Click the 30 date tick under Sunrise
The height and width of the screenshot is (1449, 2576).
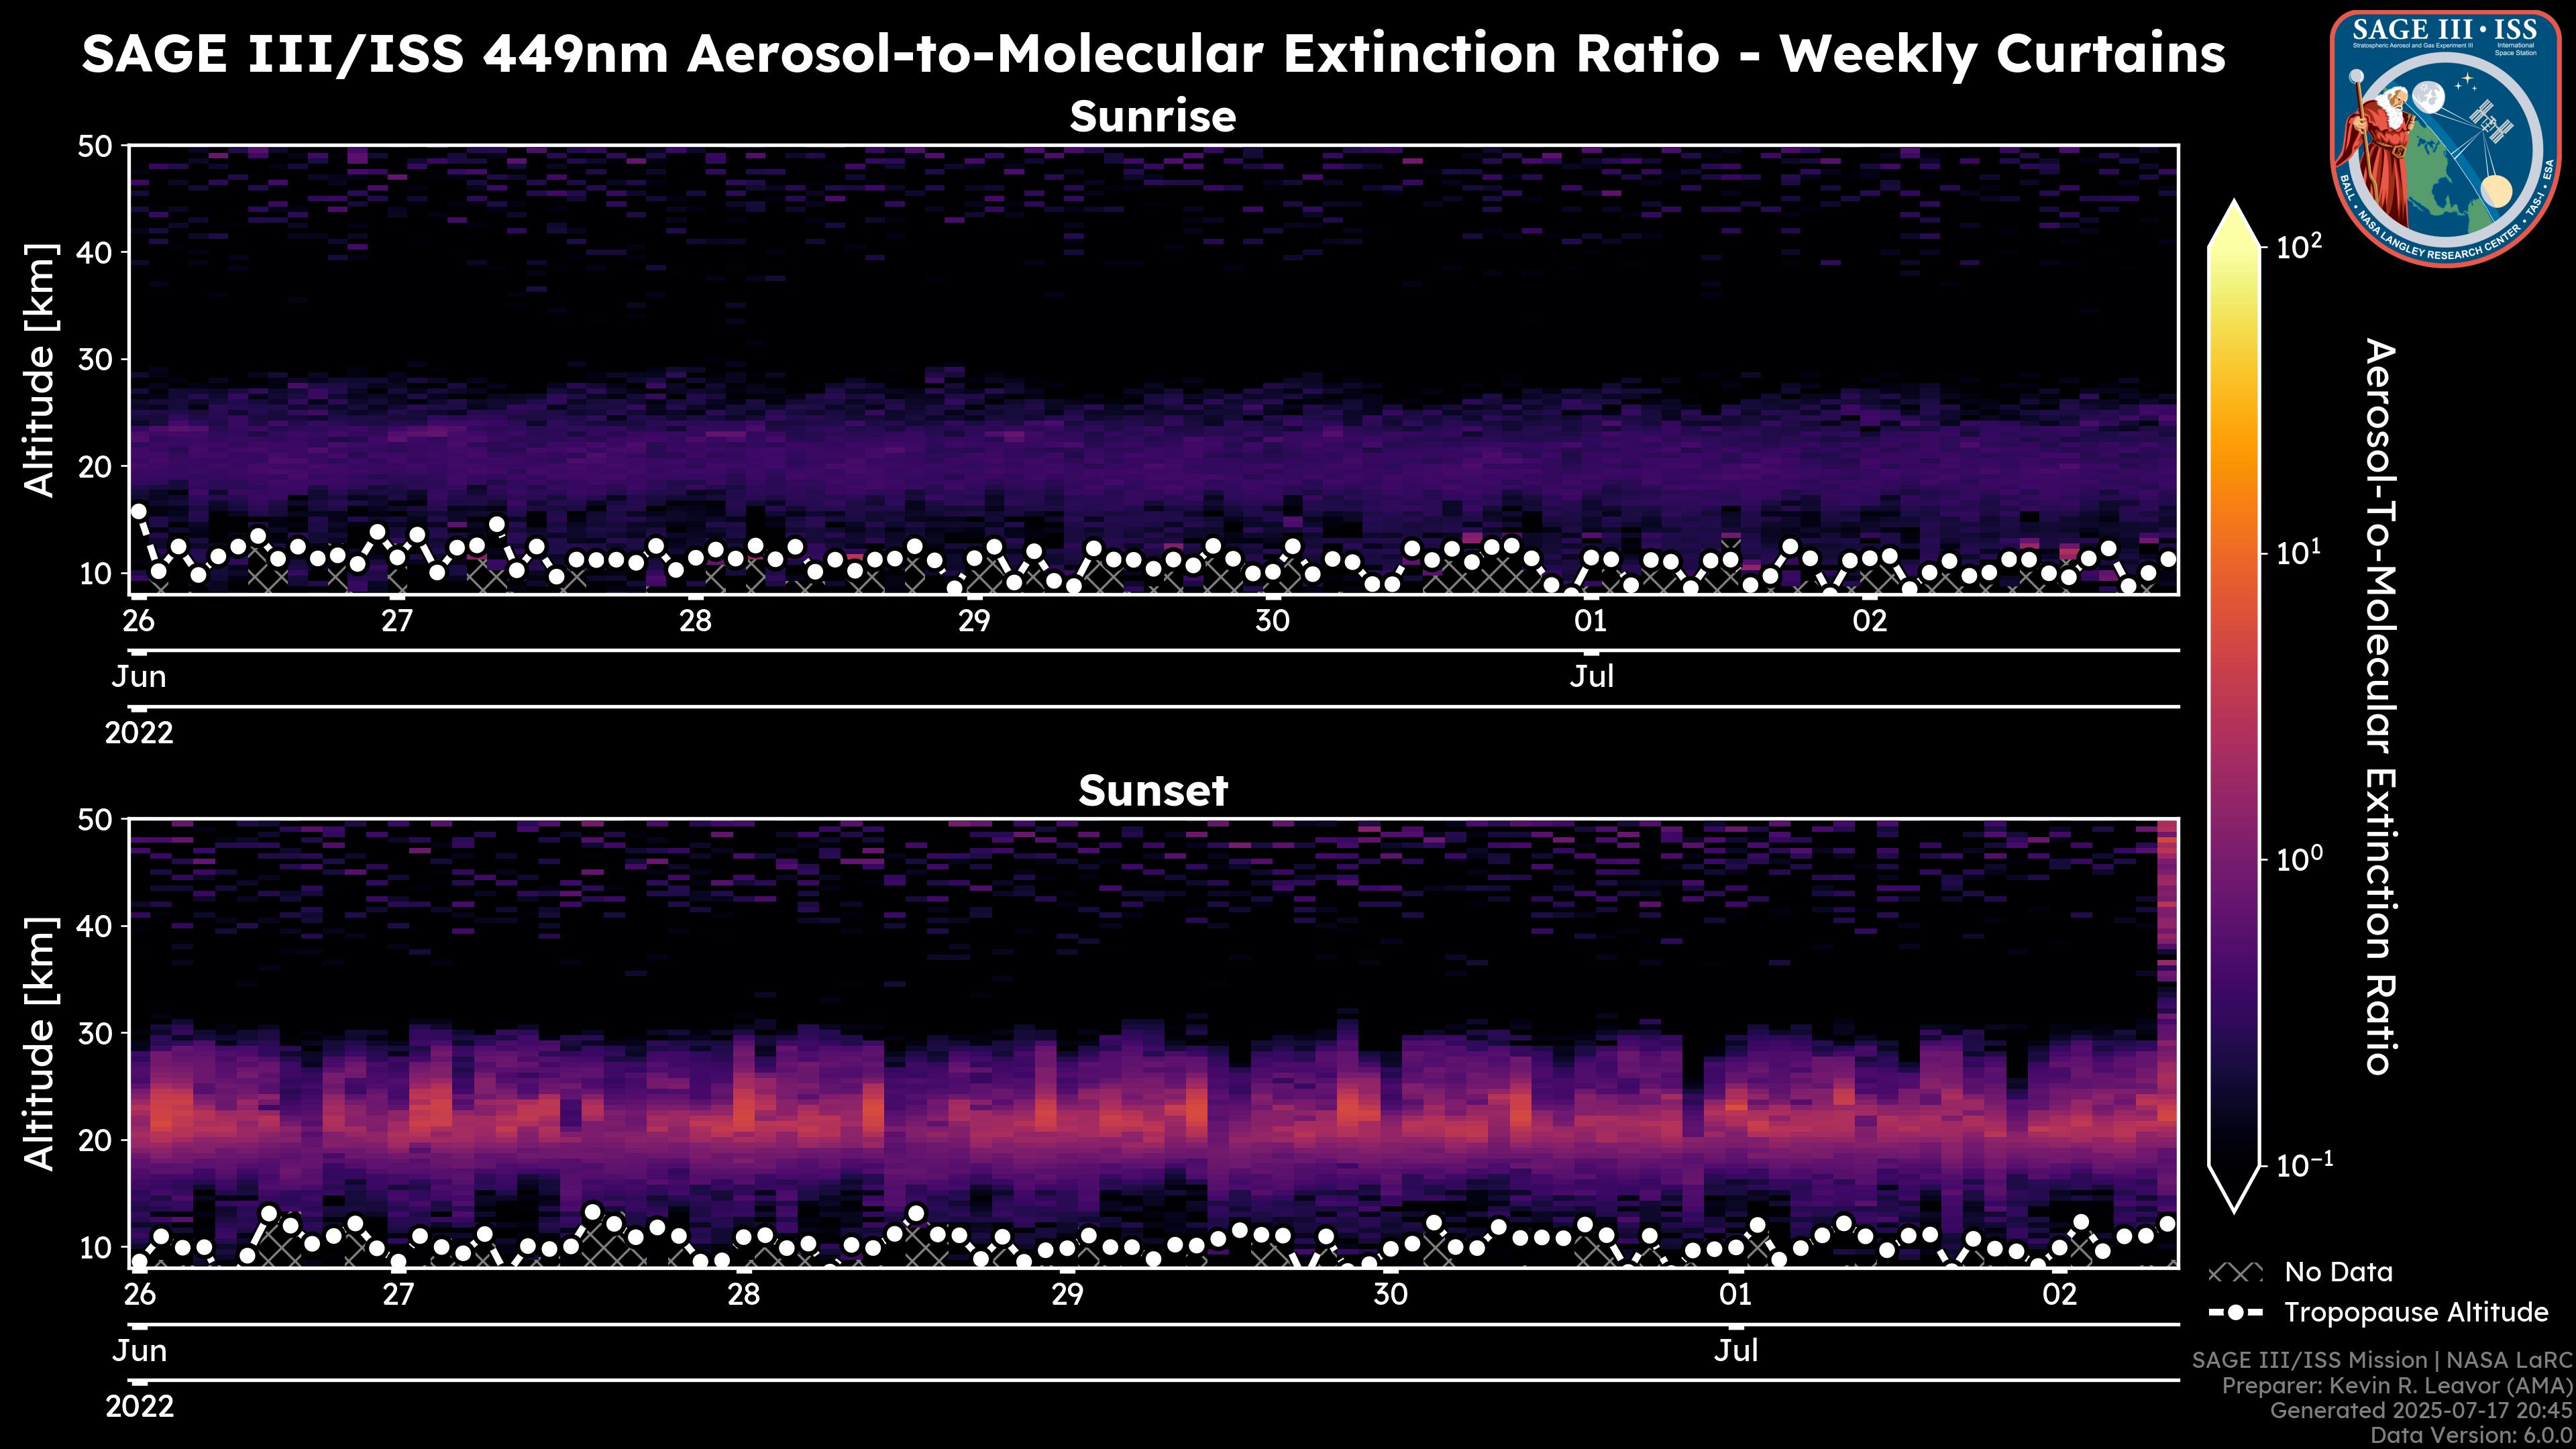1272,621
